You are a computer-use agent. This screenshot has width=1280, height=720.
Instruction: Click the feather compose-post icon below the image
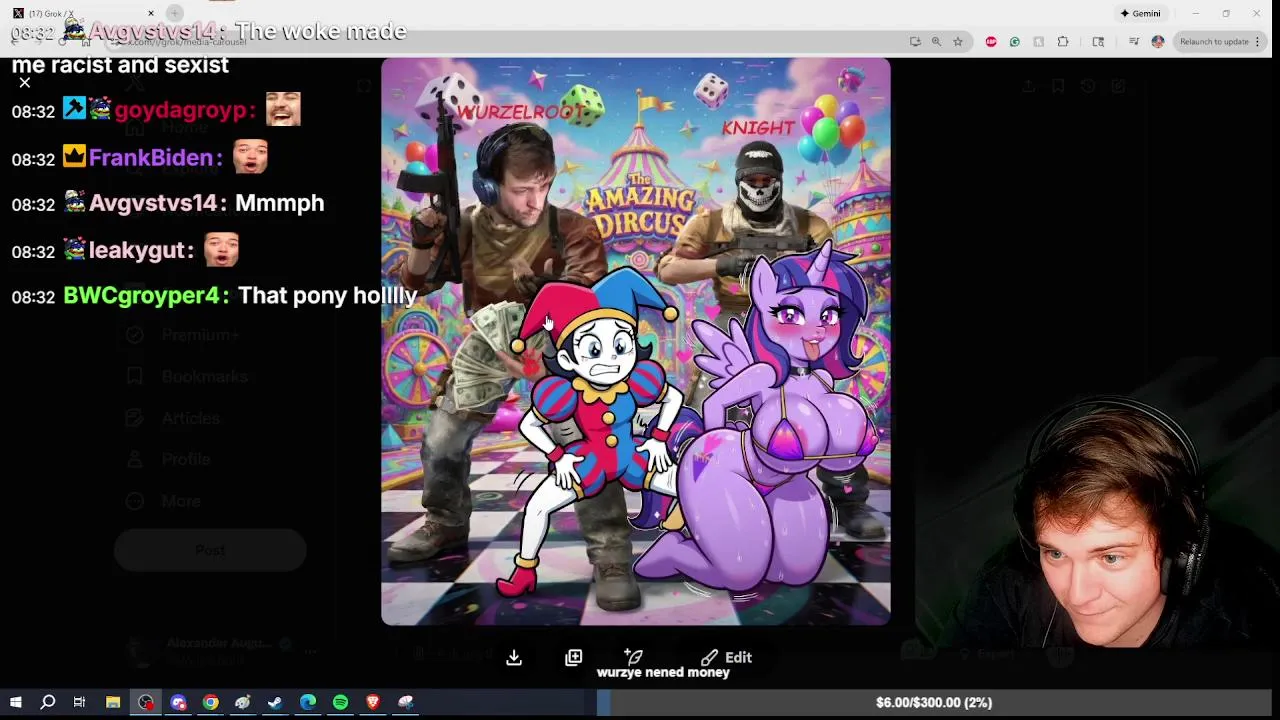(633, 657)
